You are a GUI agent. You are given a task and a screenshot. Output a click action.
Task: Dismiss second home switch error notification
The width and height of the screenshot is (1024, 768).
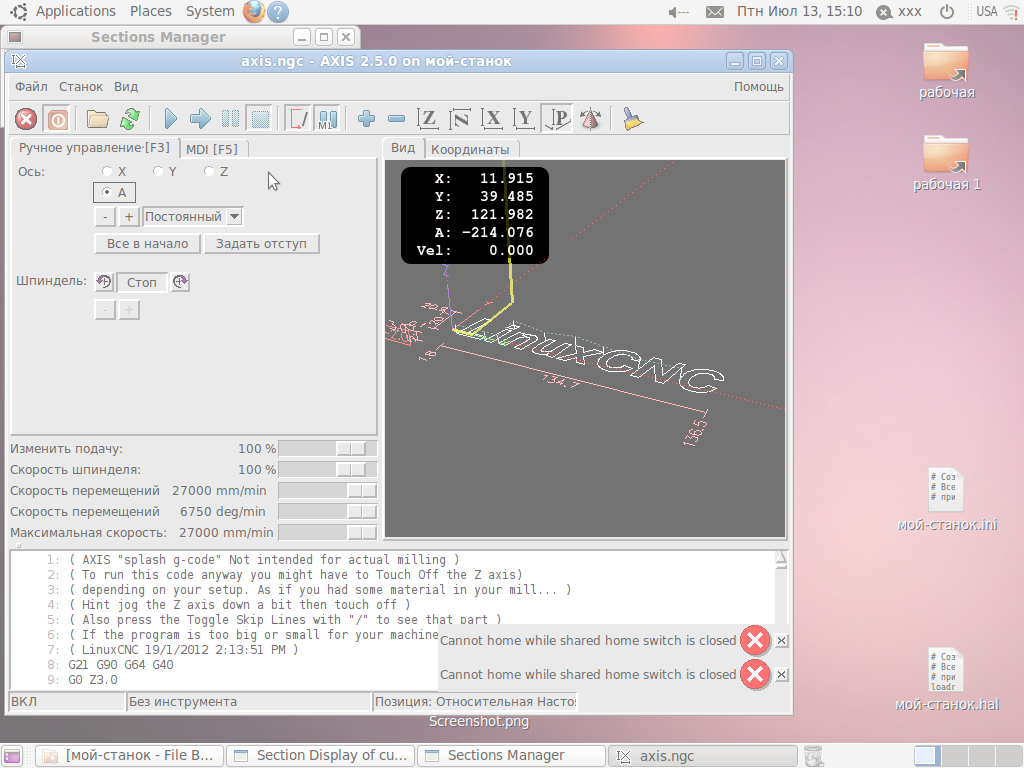tap(782, 675)
